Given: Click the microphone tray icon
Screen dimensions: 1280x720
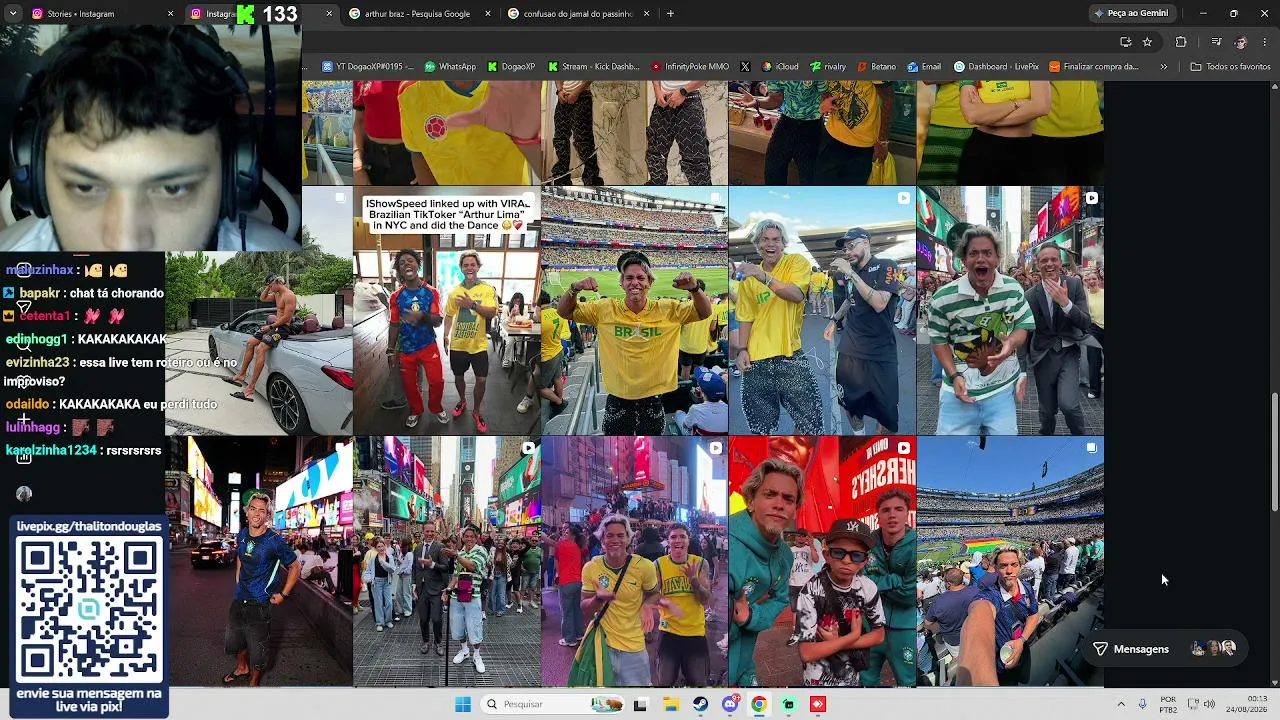Looking at the screenshot, I should tap(1142, 704).
